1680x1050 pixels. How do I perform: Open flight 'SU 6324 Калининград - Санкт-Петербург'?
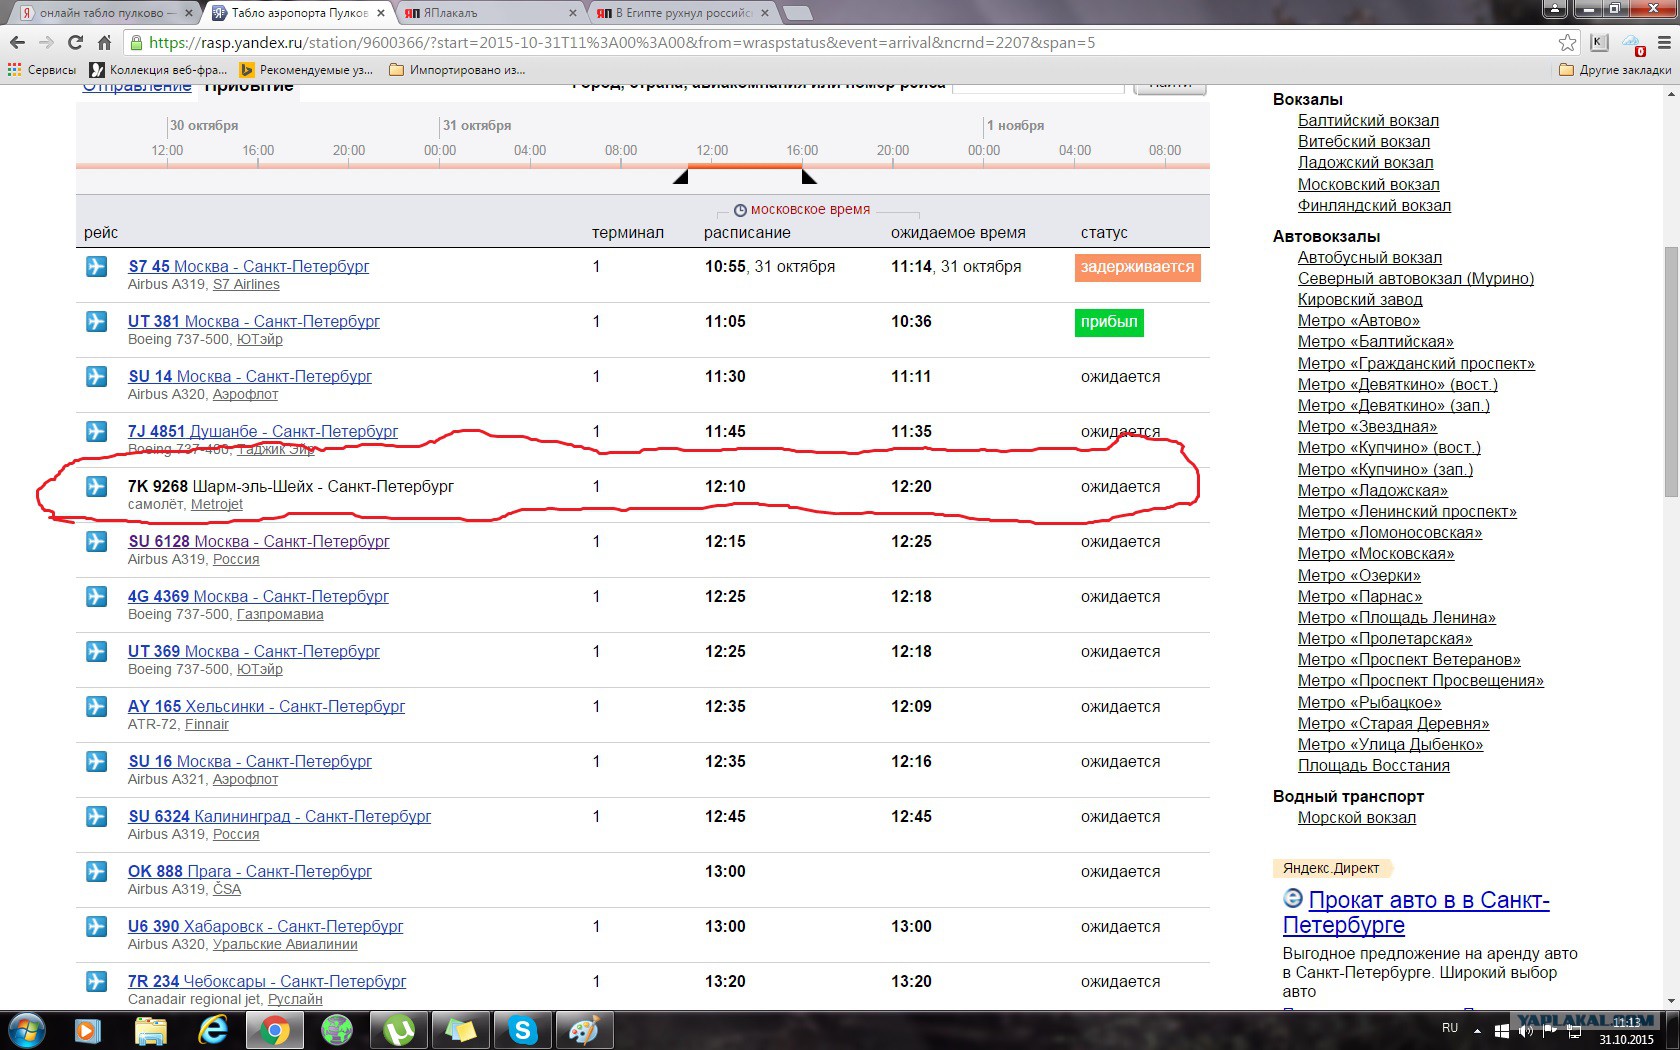point(279,817)
